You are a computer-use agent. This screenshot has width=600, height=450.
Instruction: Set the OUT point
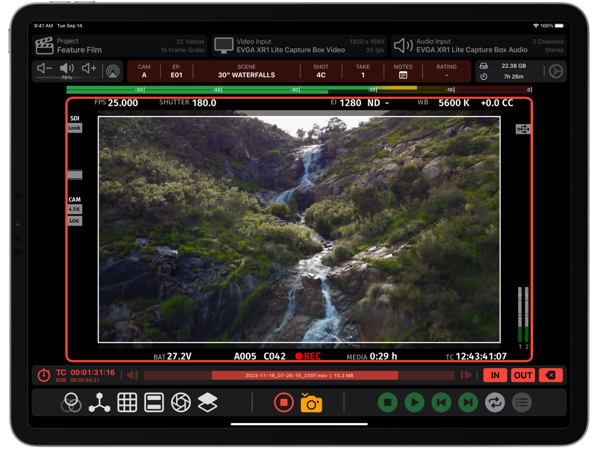pos(523,375)
